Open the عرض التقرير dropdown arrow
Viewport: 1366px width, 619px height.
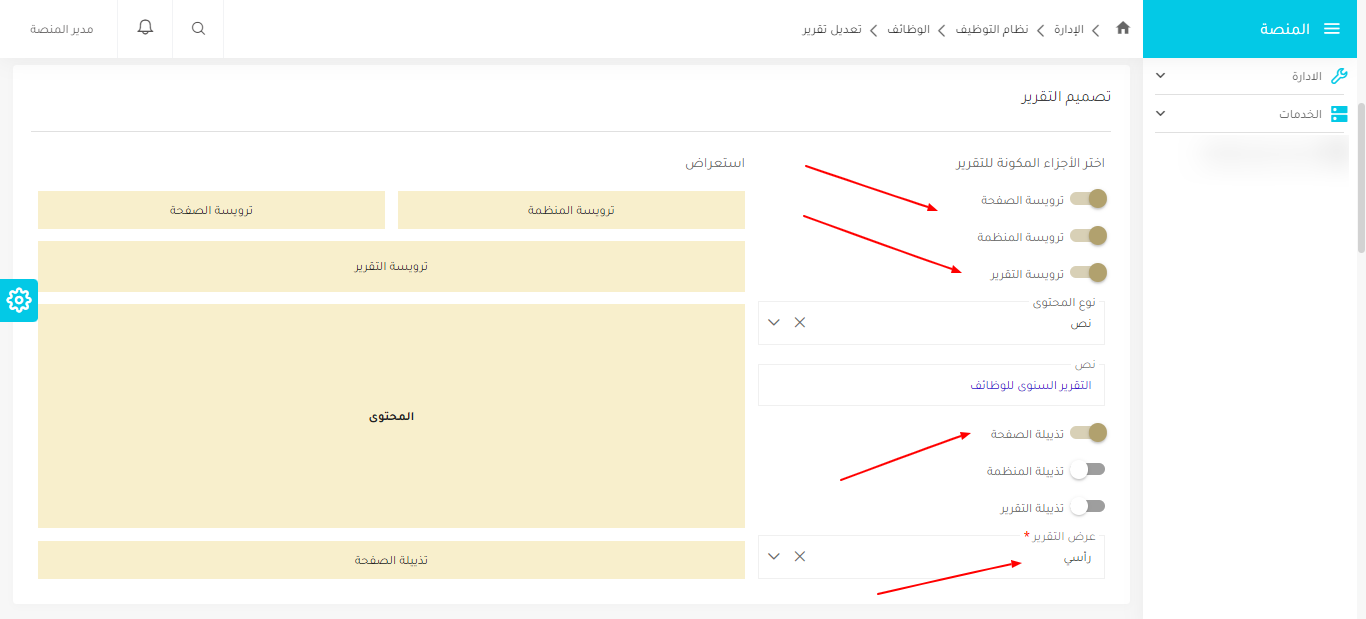point(774,556)
